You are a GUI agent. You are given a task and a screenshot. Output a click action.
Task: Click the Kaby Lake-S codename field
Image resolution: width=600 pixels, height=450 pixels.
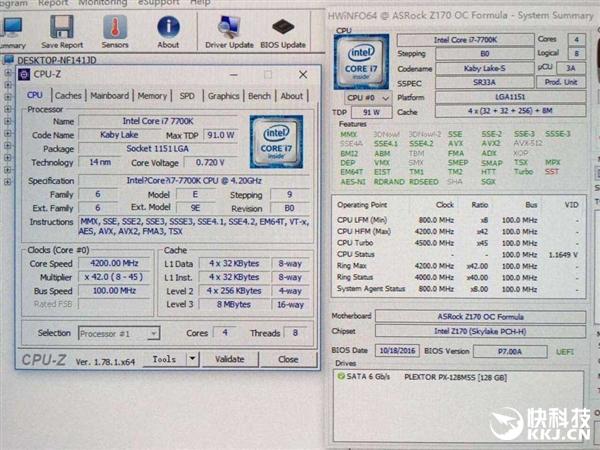pos(484,68)
